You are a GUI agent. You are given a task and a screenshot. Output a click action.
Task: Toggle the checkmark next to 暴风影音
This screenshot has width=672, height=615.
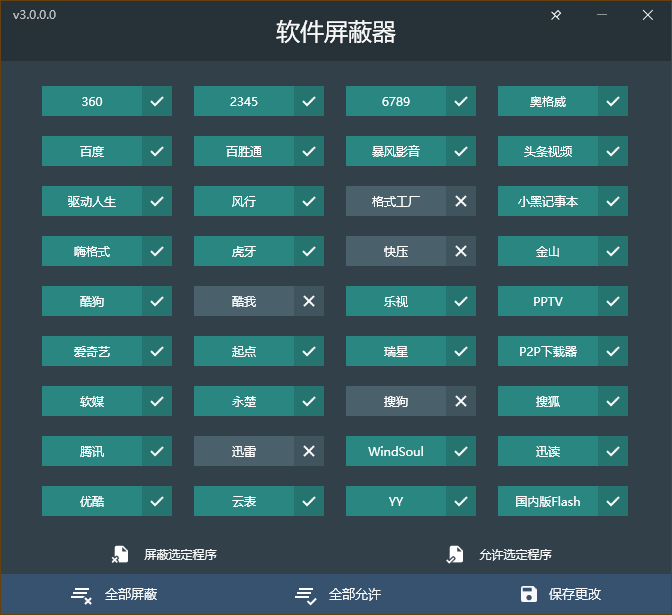461,151
